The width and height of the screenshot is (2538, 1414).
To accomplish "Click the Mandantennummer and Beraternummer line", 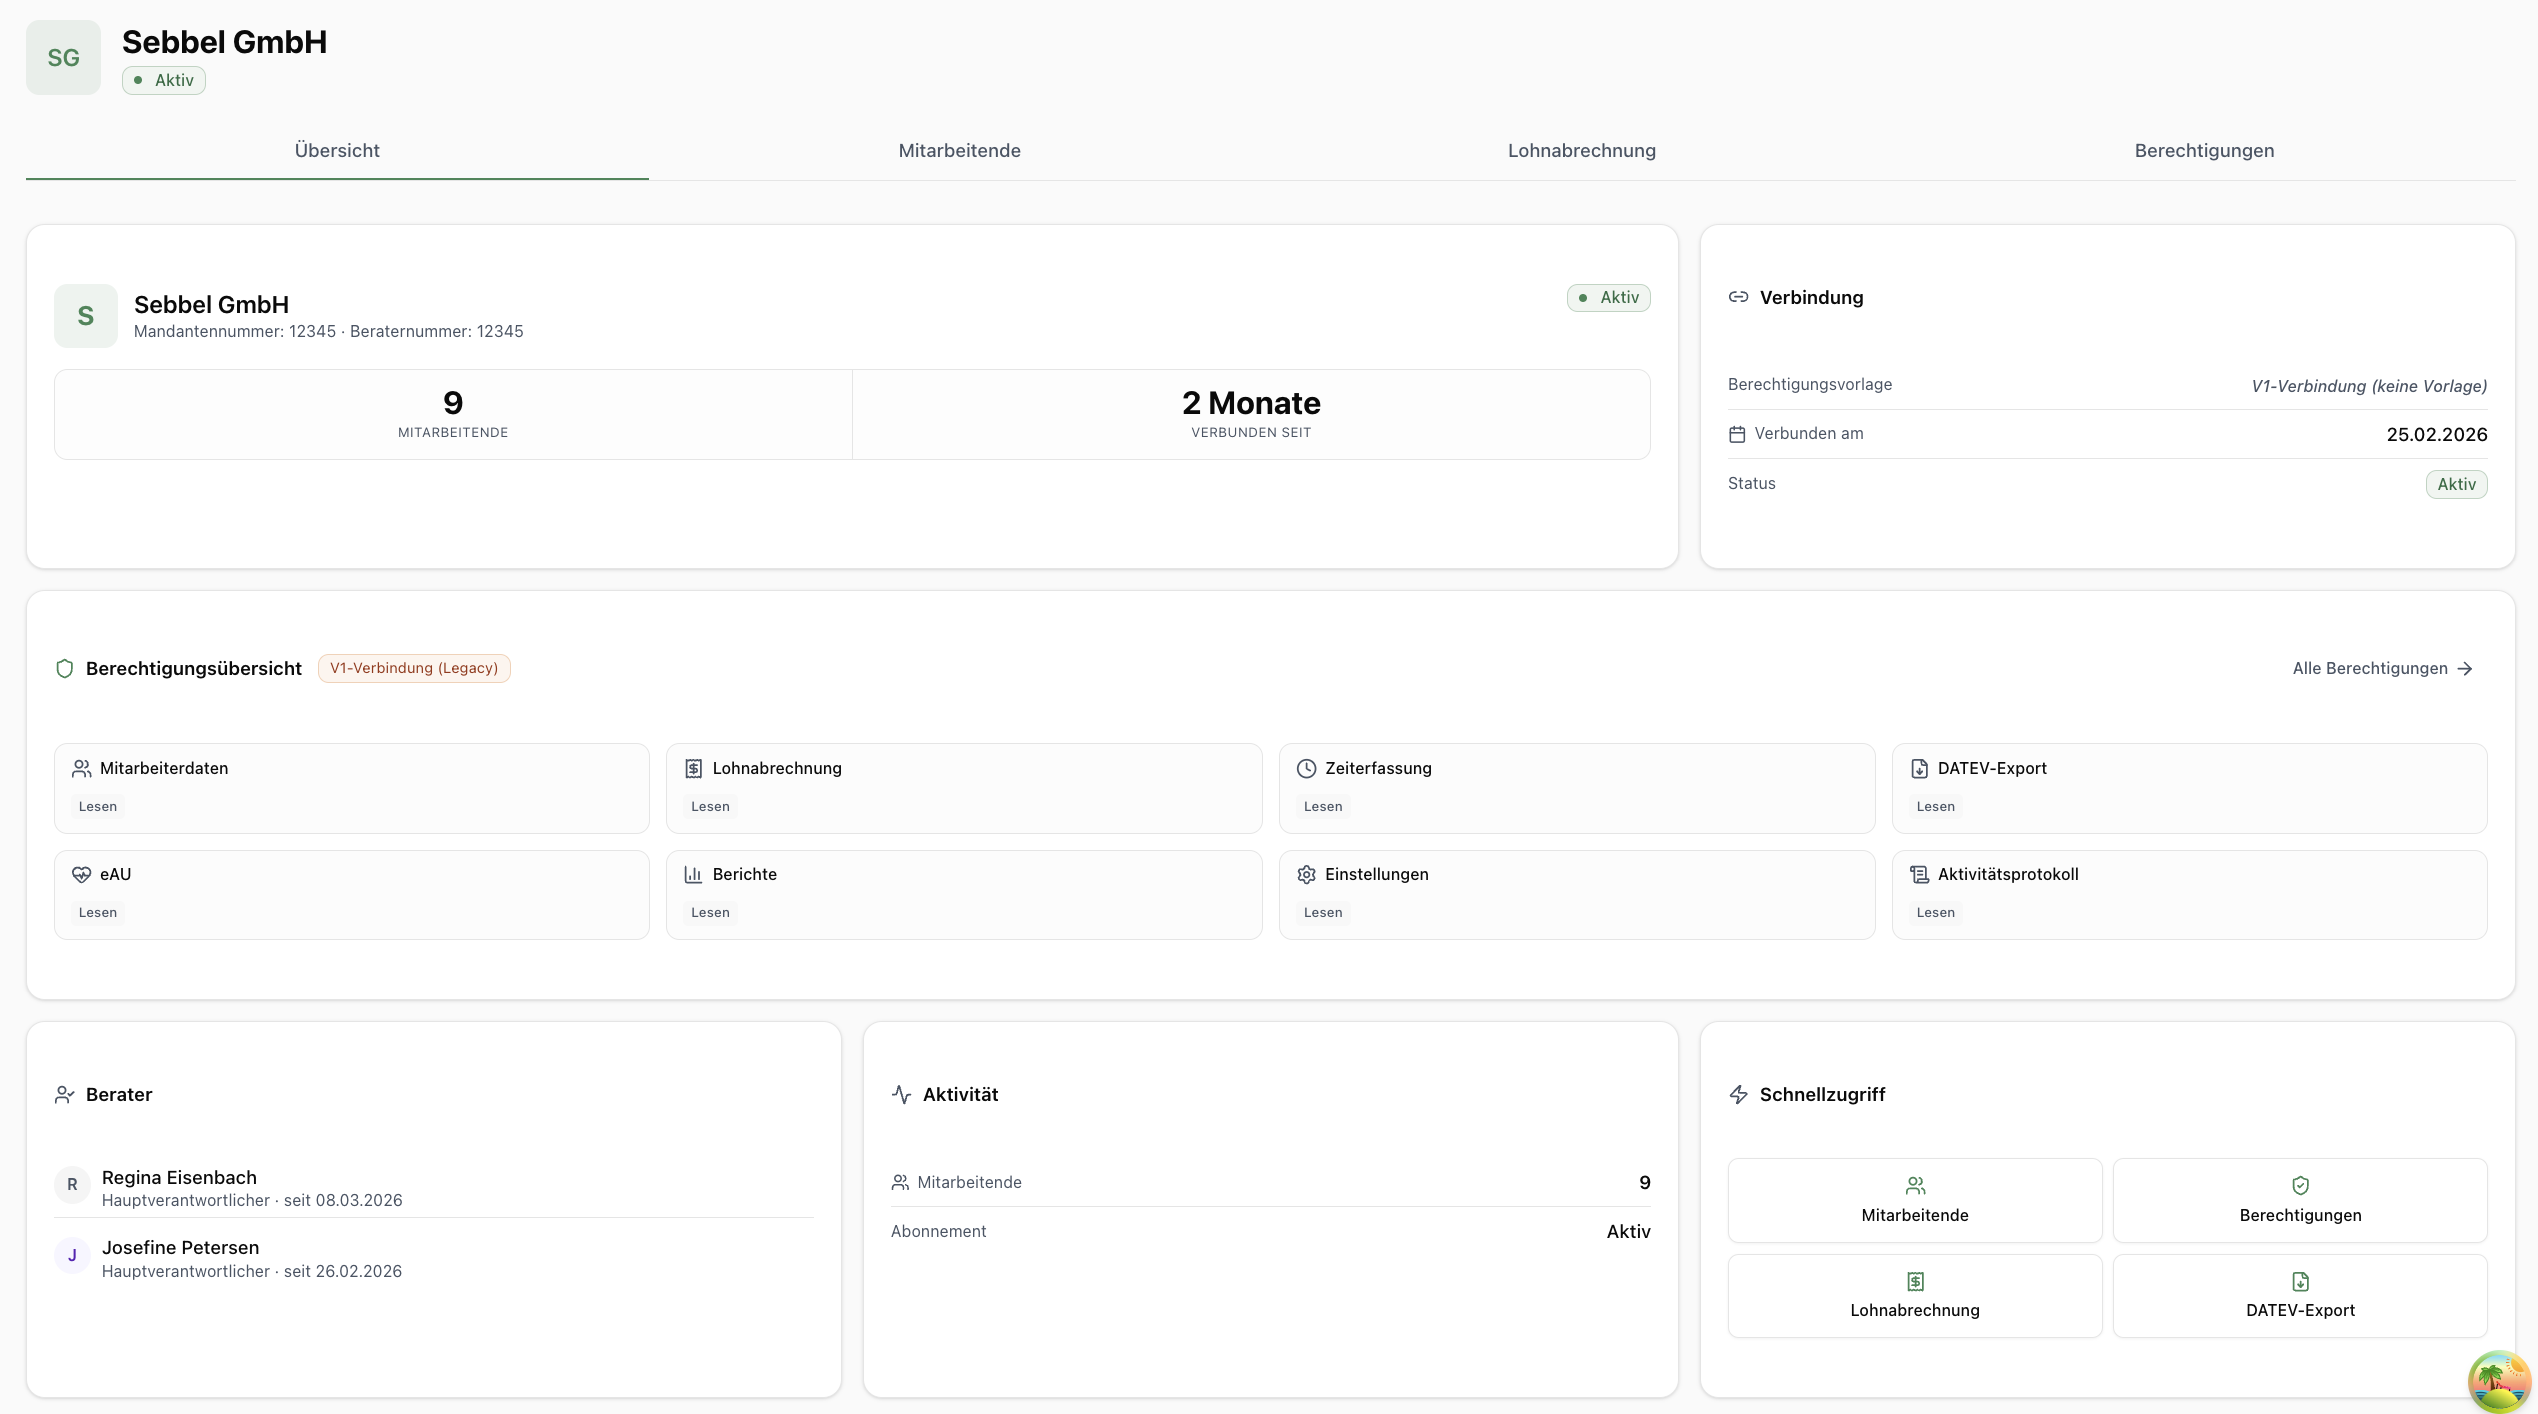I will click(x=329, y=332).
